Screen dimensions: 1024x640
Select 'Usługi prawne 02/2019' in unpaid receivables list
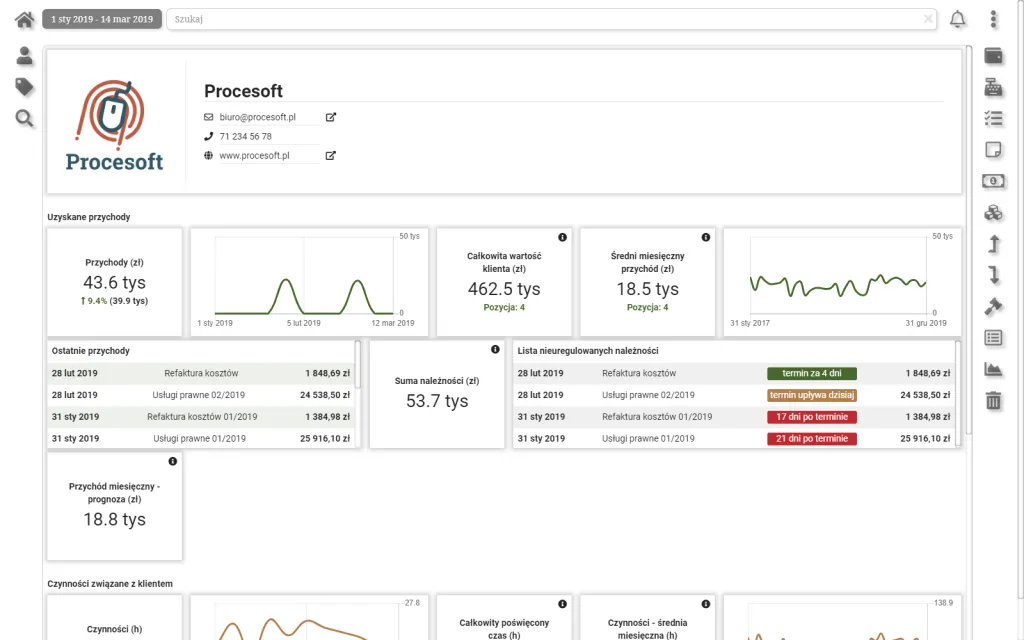734,395
